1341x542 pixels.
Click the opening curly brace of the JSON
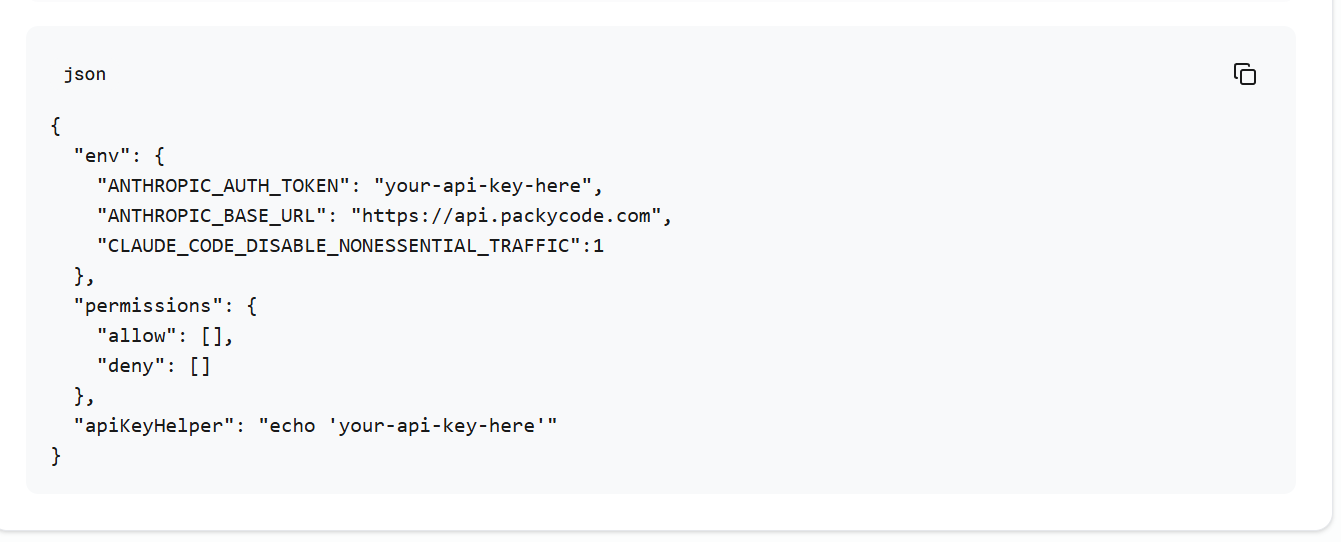pyautogui.click(x=56, y=126)
